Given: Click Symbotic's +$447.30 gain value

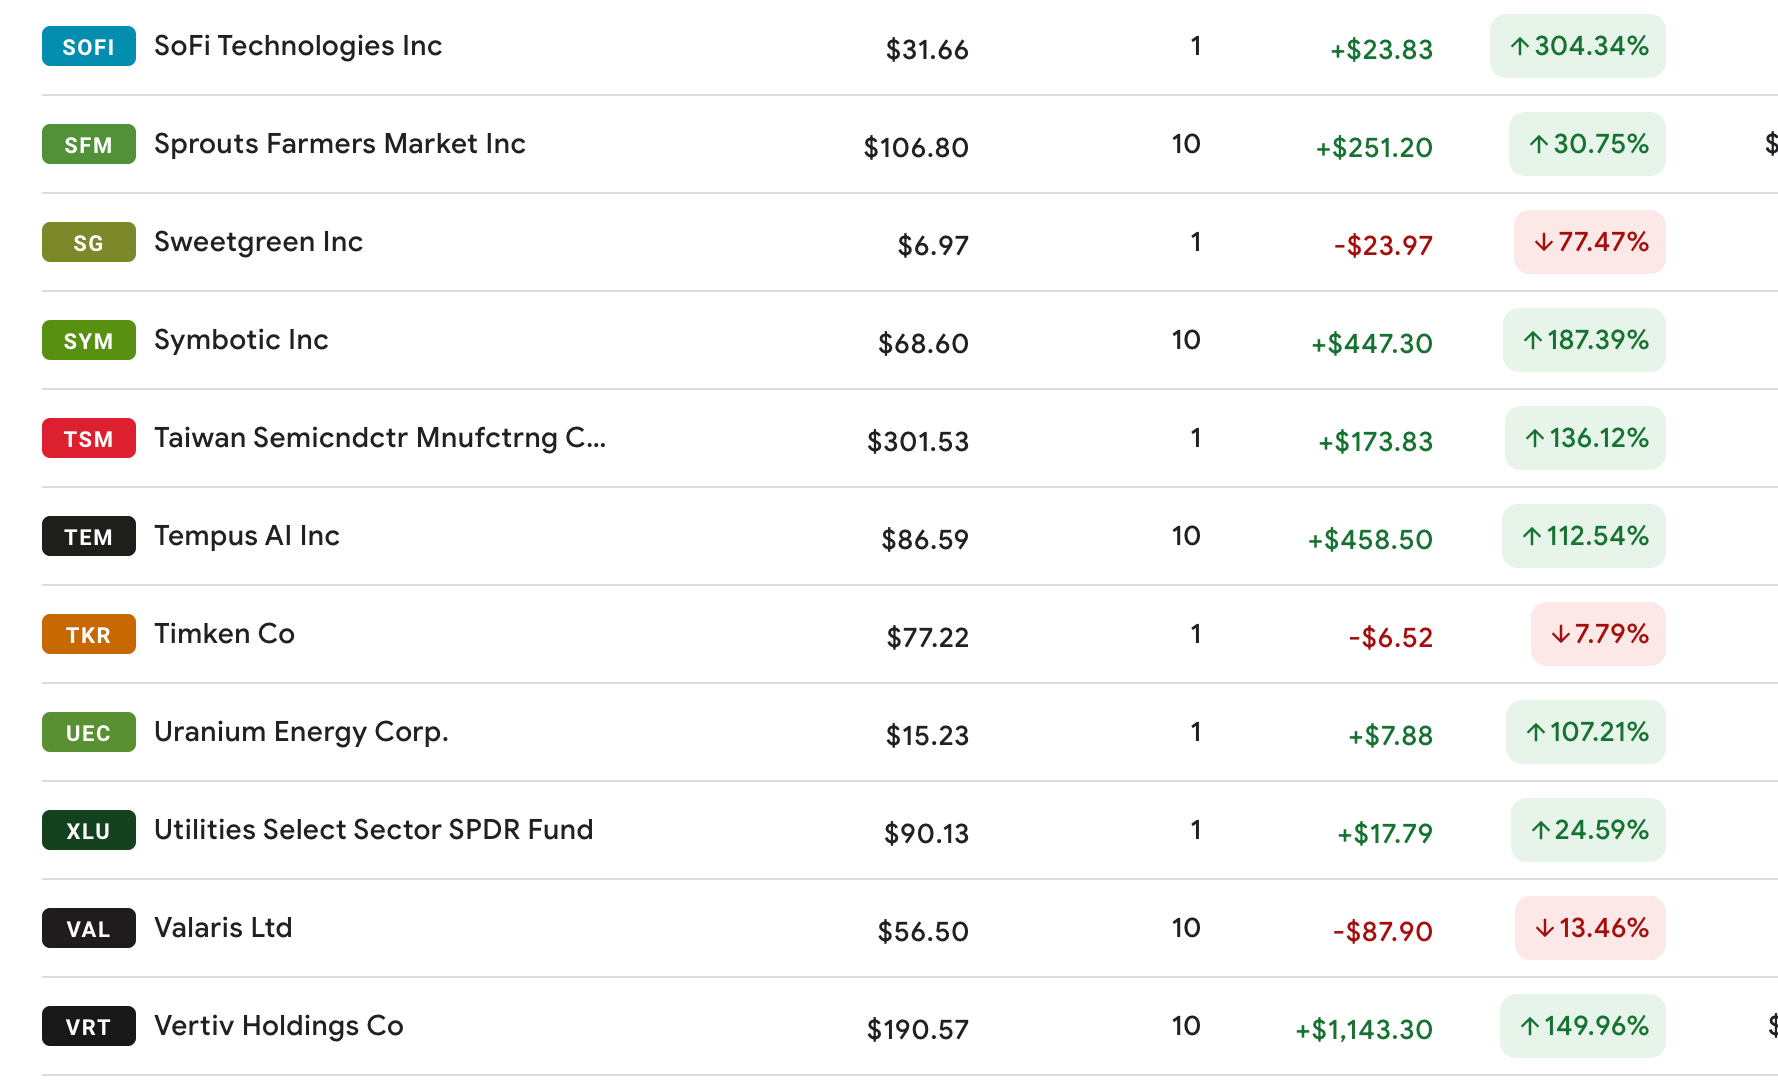Looking at the screenshot, I should 1371,343.
